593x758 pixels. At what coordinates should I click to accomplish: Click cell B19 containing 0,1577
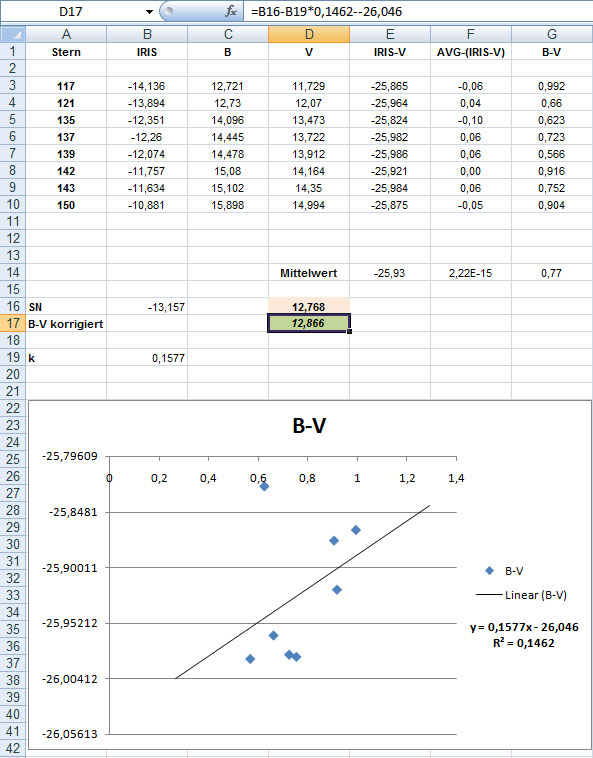coord(147,358)
